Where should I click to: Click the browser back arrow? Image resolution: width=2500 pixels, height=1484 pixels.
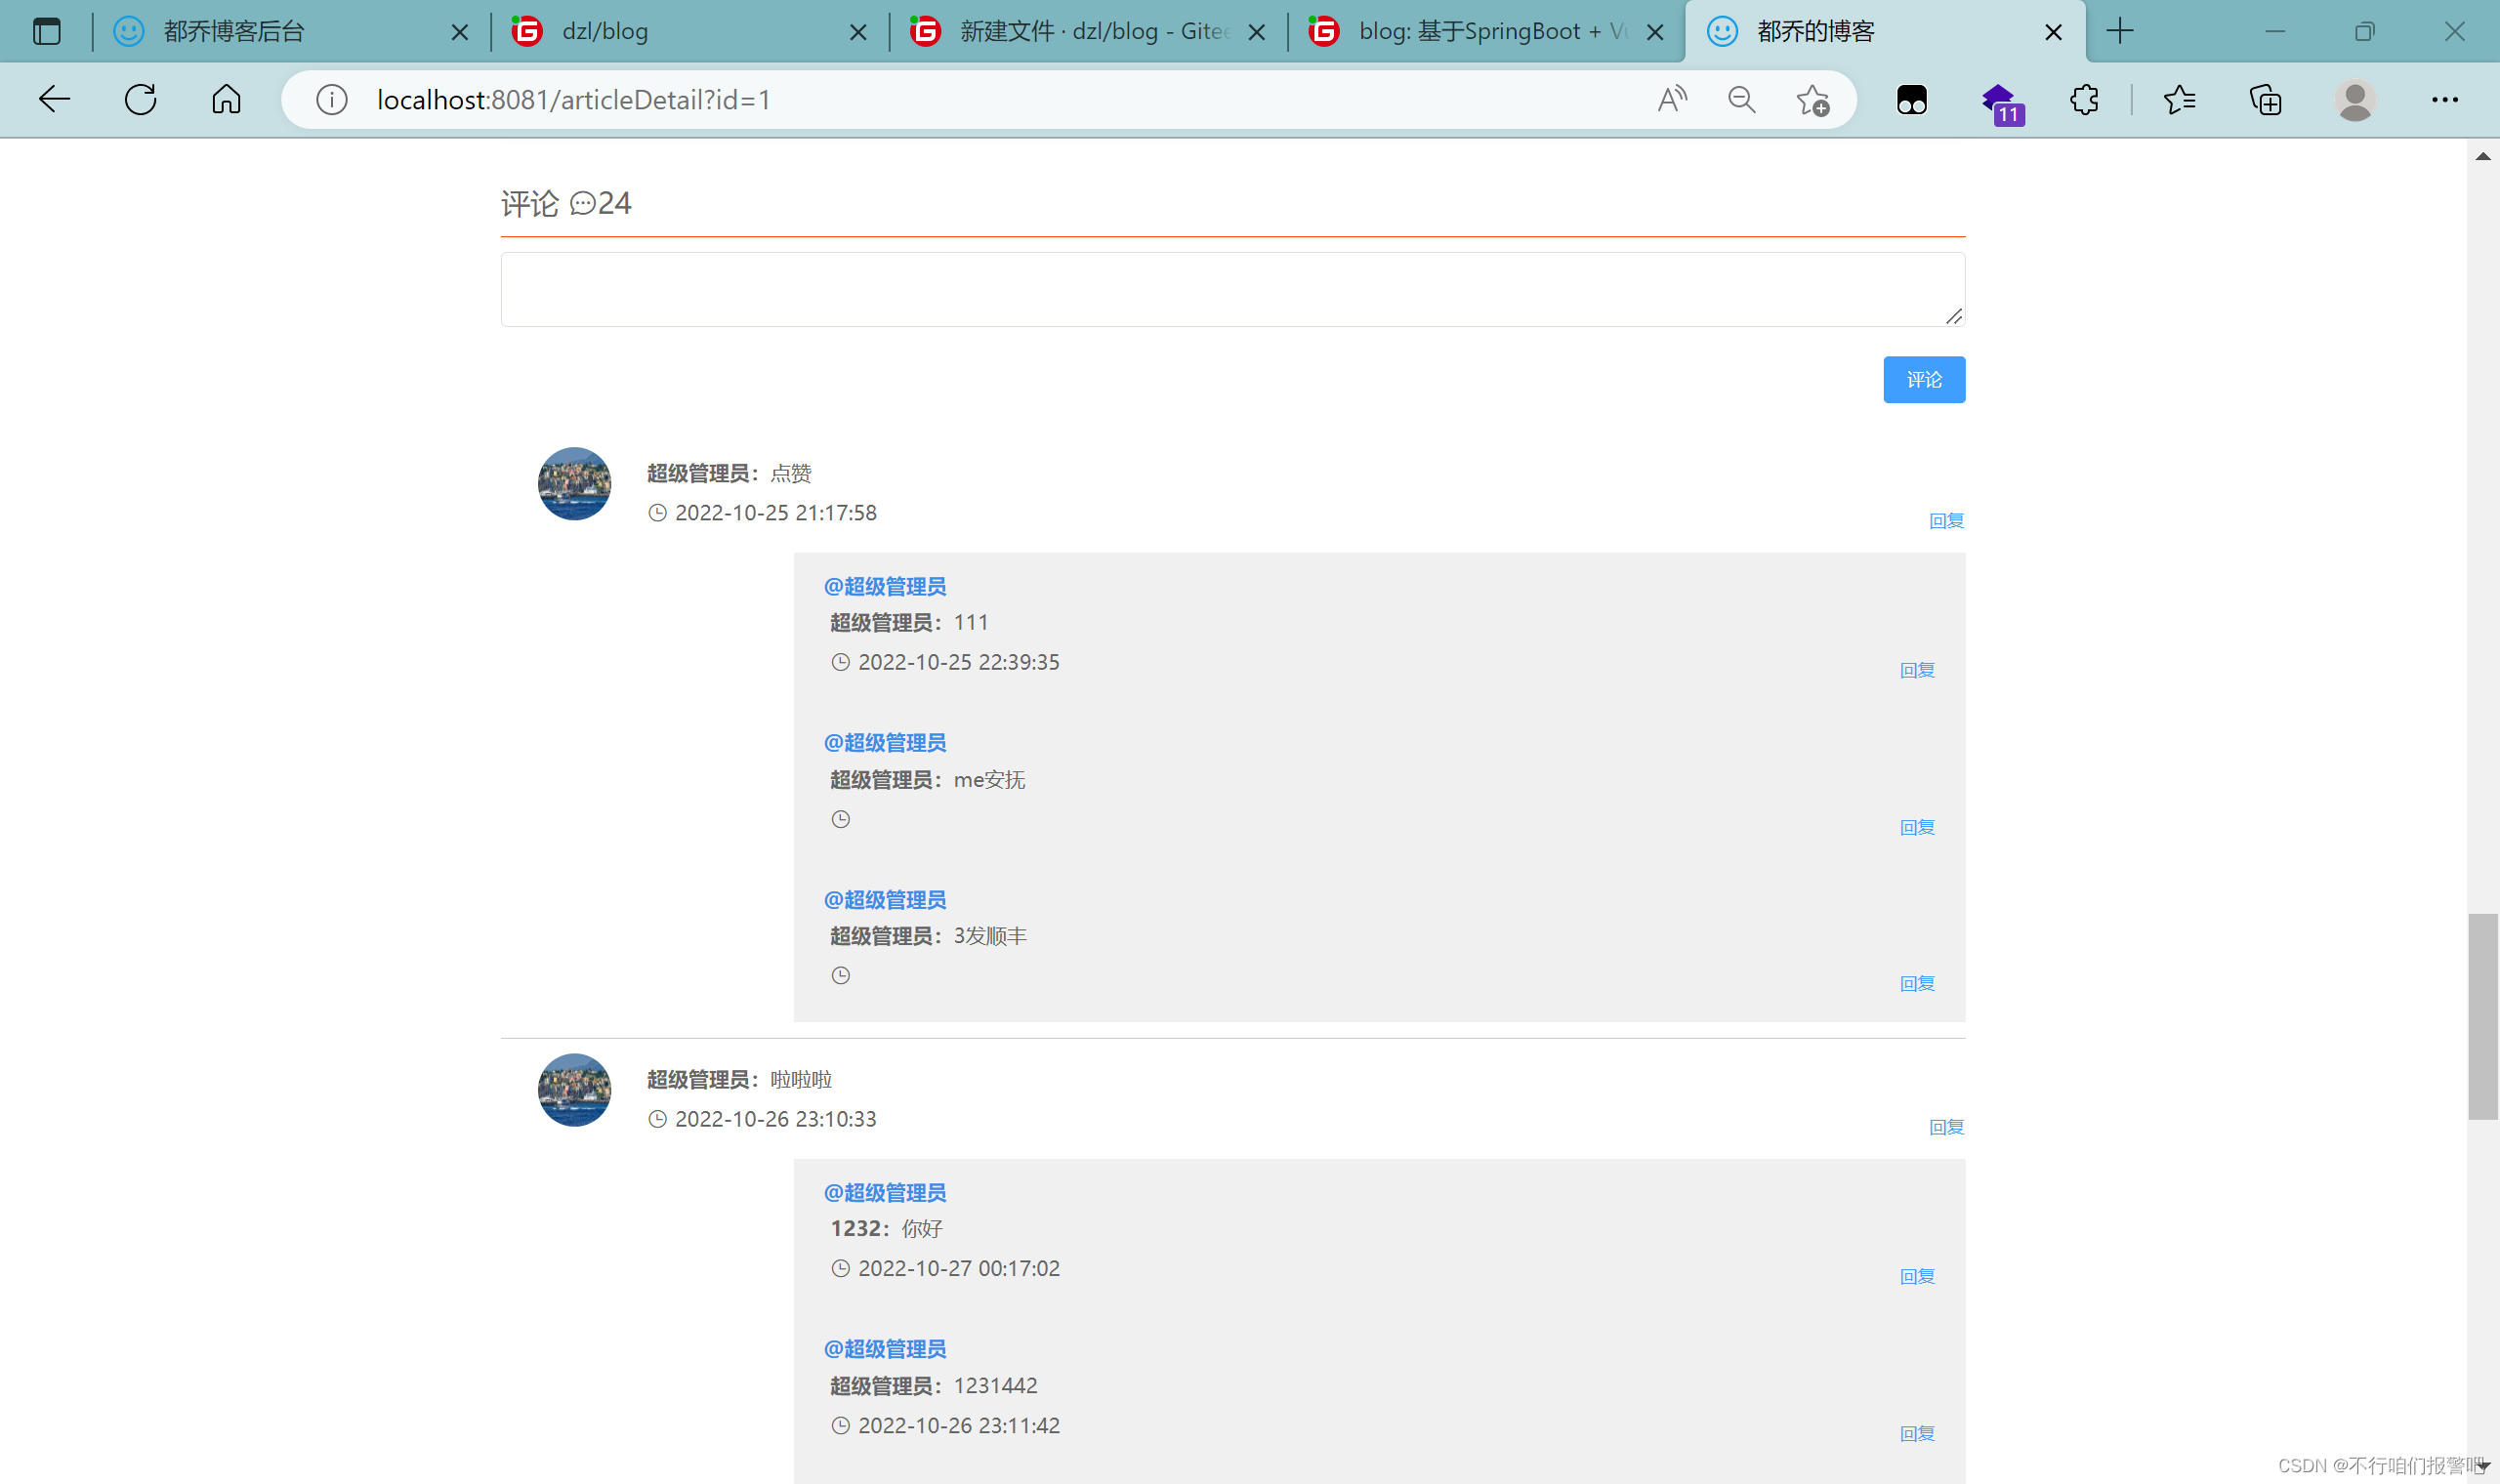coord(55,99)
